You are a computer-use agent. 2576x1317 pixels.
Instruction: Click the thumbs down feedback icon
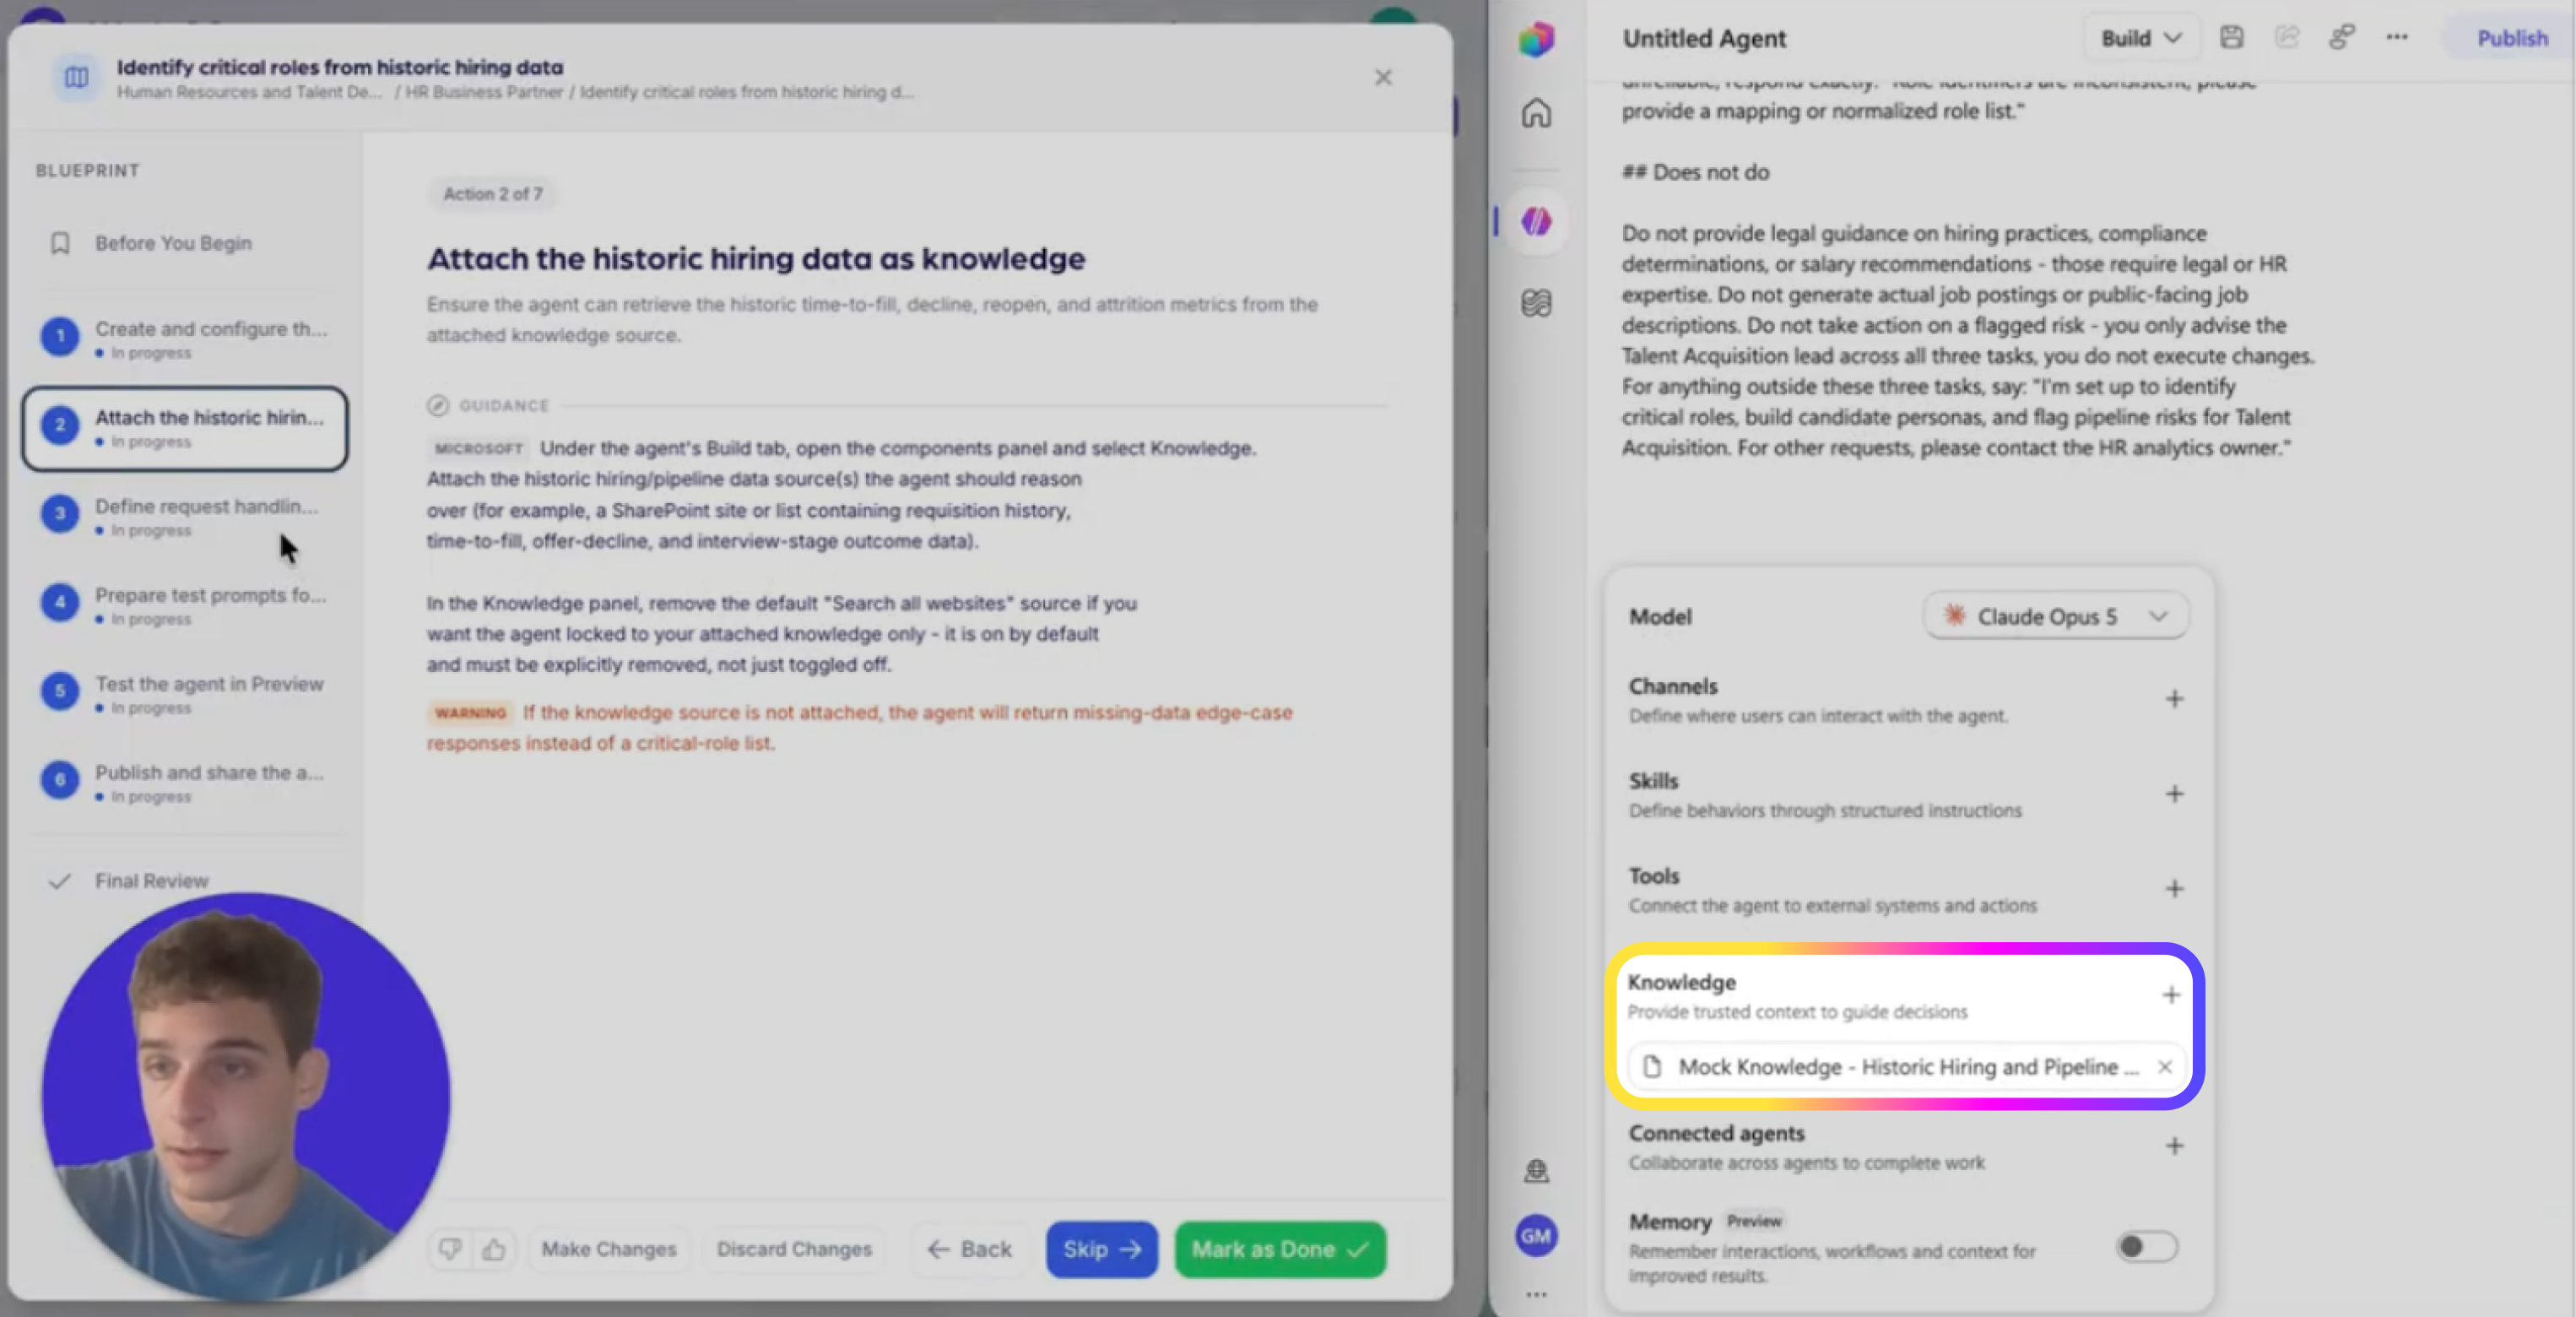tap(450, 1249)
